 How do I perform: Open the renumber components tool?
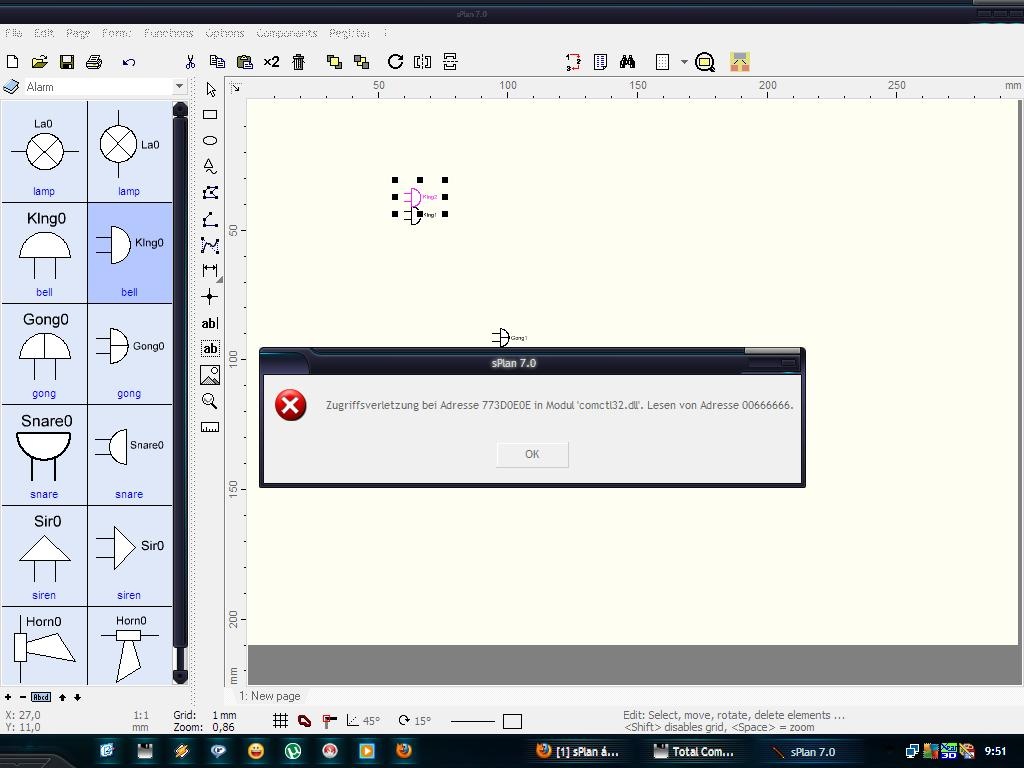573,62
